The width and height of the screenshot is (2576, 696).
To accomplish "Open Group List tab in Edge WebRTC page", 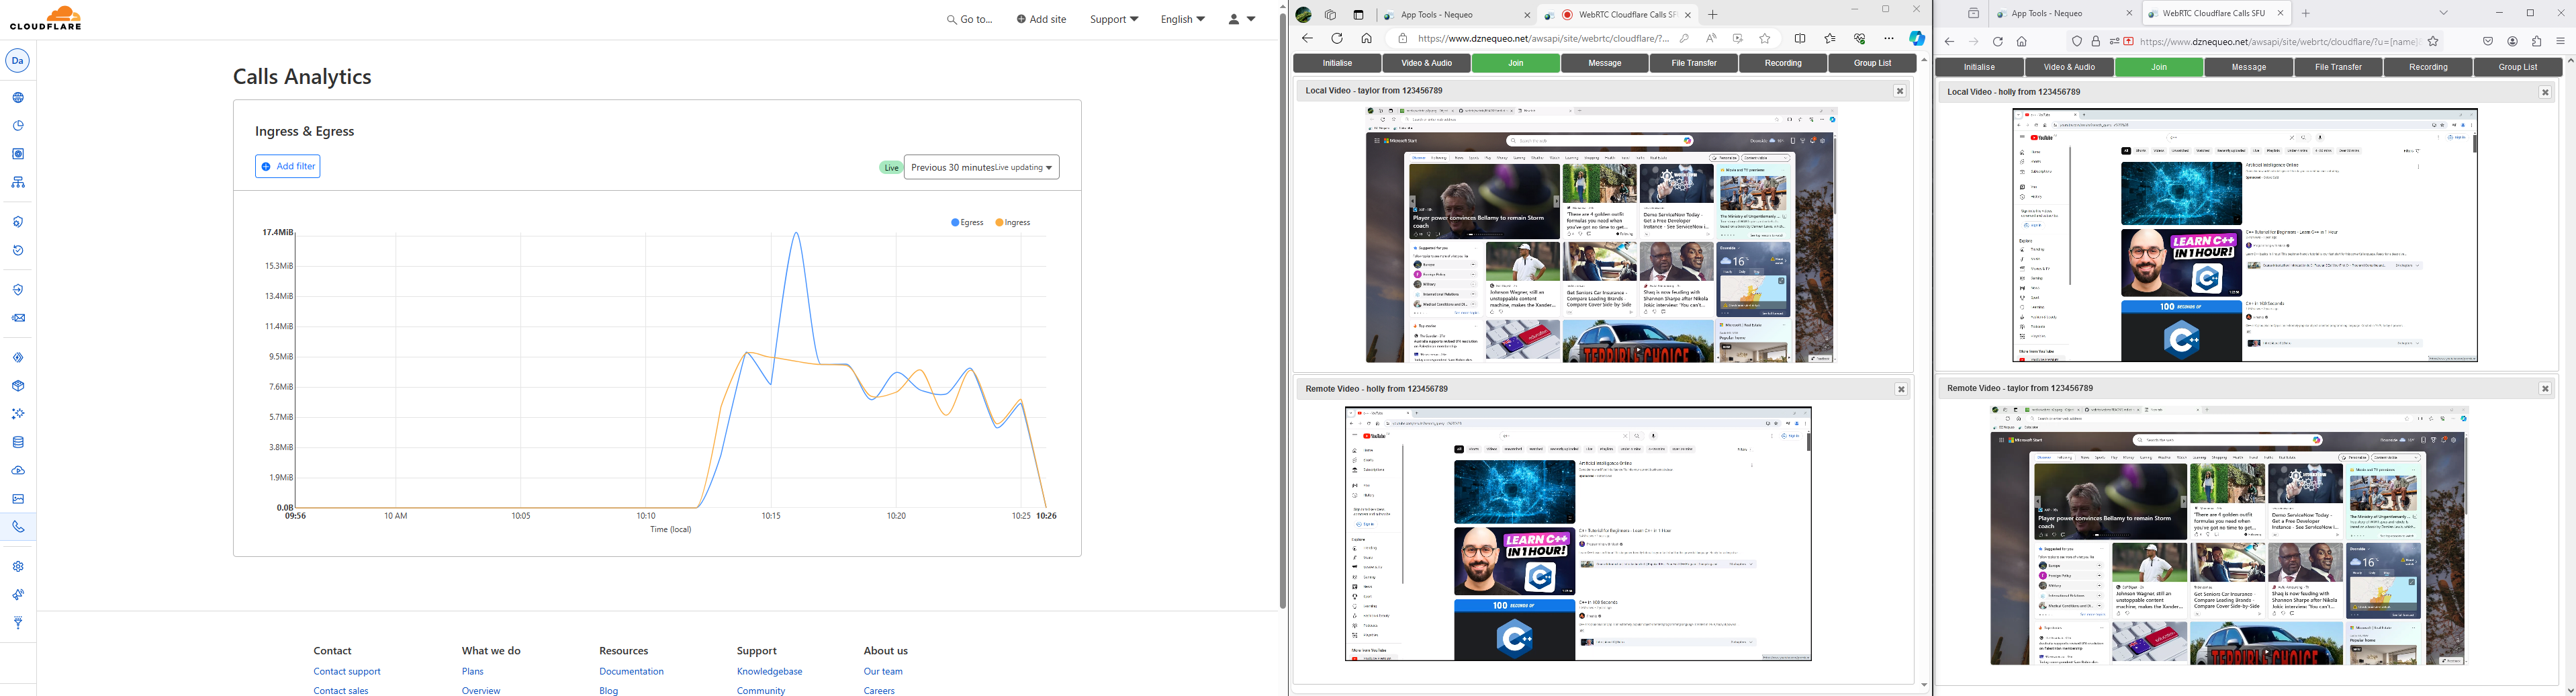I will [x=1872, y=63].
